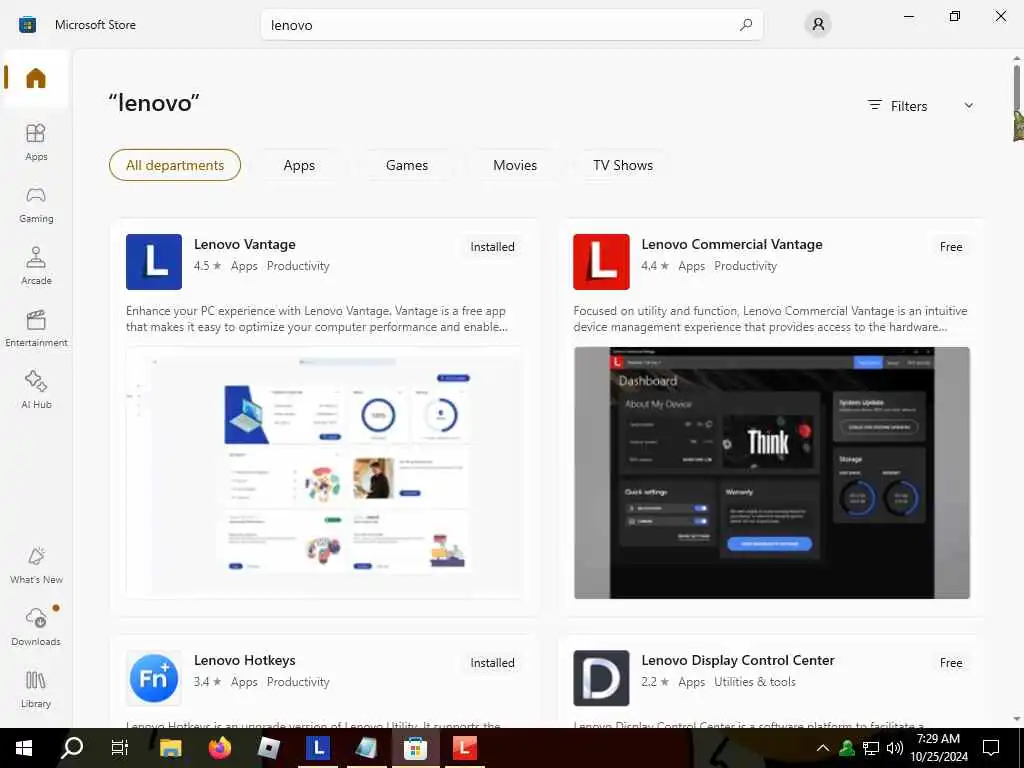Click the Lenovo Vantage blue app icon
The height and width of the screenshot is (768, 1024).
(x=154, y=262)
